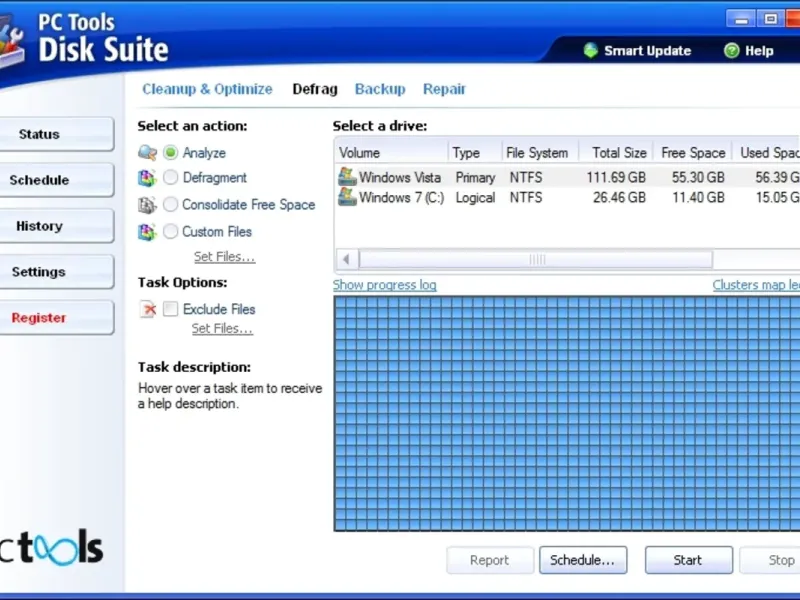Click the 55.30 GB free space cell
The width and height of the screenshot is (800, 600).
698,177
